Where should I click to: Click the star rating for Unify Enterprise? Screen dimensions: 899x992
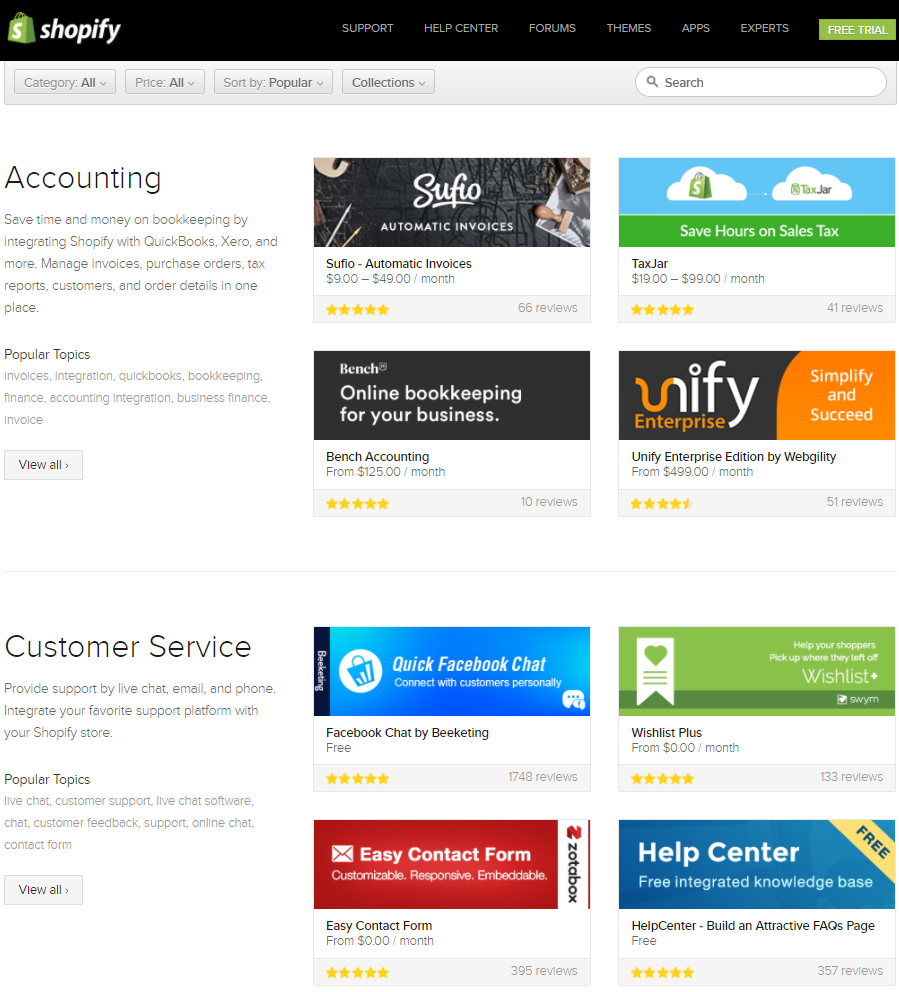(x=662, y=504)
